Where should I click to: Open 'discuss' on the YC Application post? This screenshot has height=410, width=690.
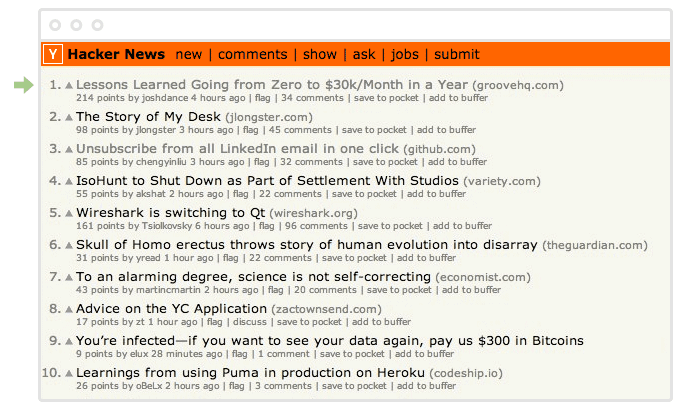point(249,322)
